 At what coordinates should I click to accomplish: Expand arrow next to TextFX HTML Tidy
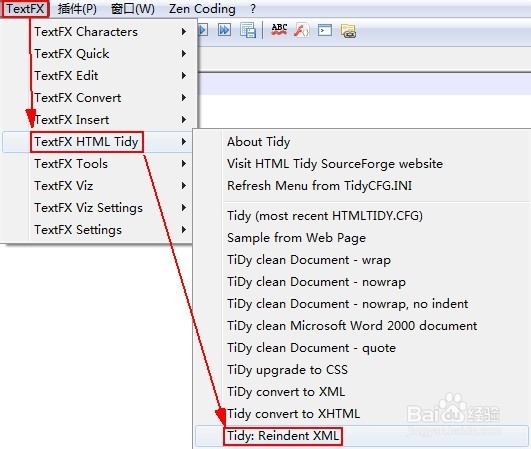pyautogui.click(x=184, y=142)
